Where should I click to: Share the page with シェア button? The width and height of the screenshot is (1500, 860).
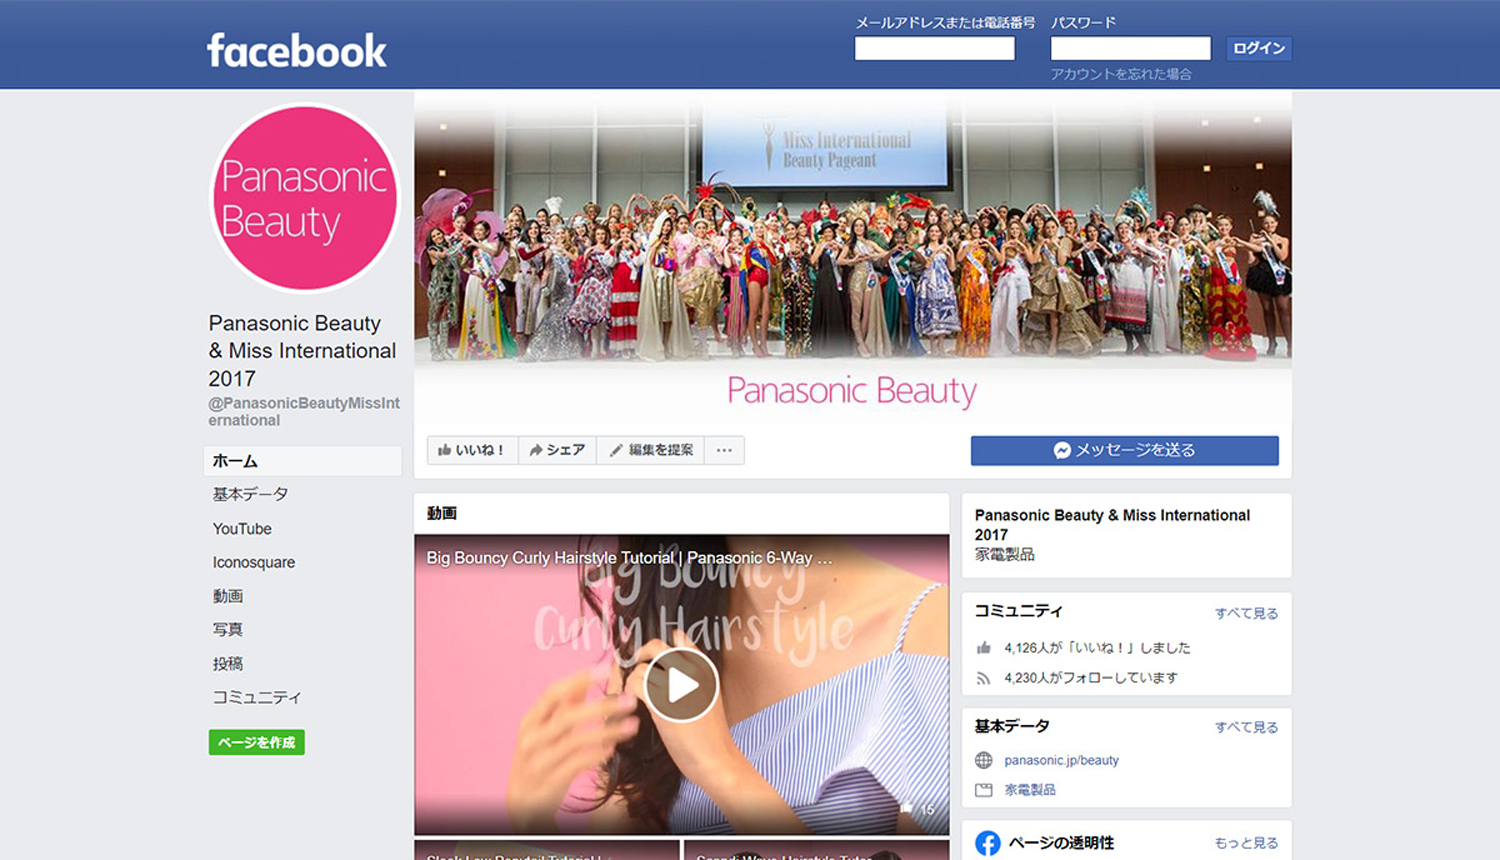click(x=557, y=450)
